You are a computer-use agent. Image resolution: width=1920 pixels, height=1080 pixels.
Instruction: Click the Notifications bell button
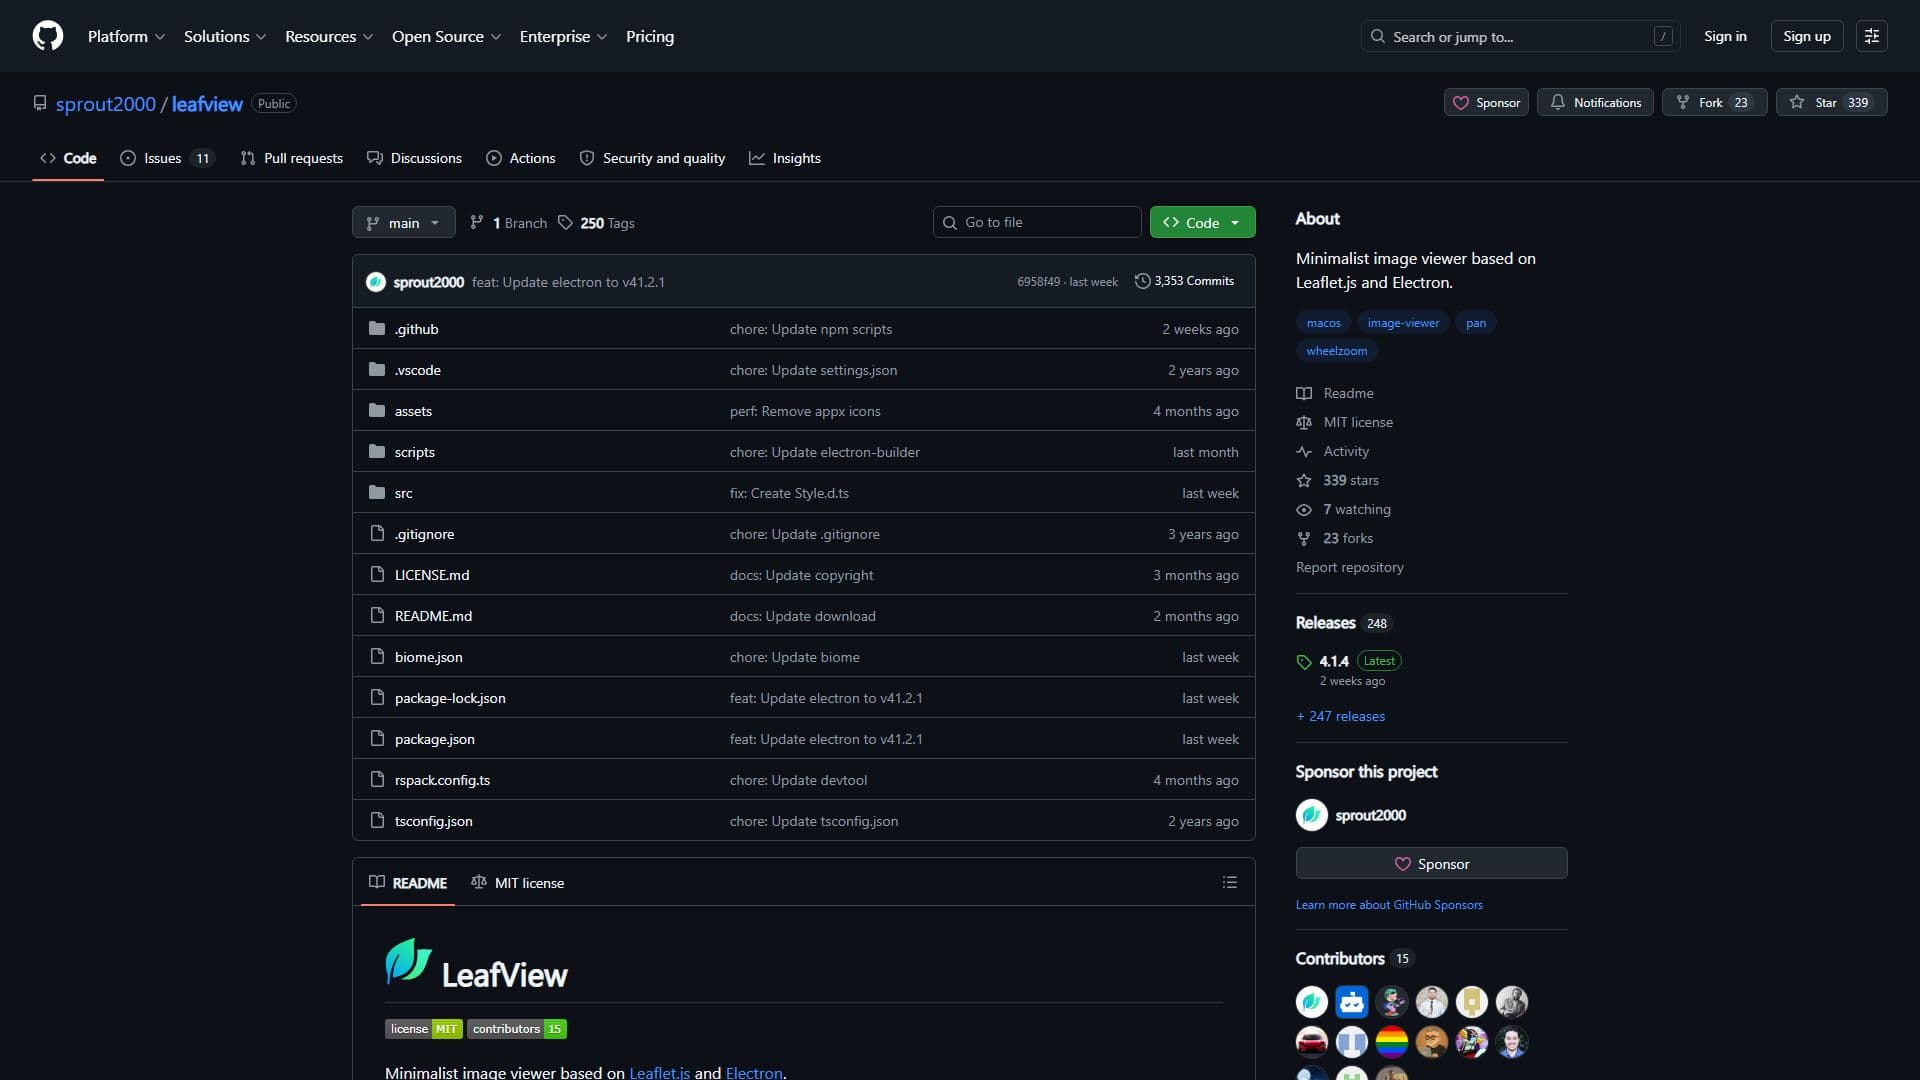(1595, 102)
